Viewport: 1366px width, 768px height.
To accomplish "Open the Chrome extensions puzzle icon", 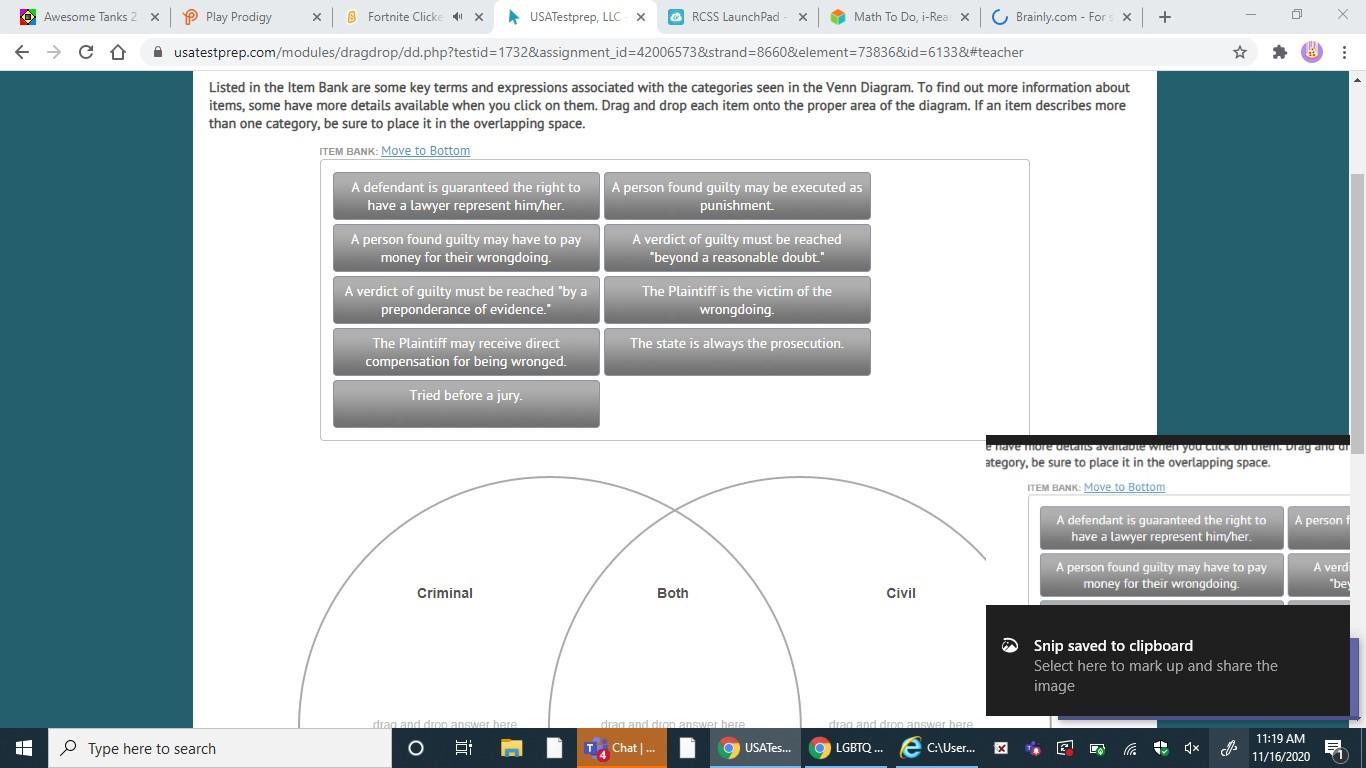I will pyautogui.click(x=1279, y=52).
